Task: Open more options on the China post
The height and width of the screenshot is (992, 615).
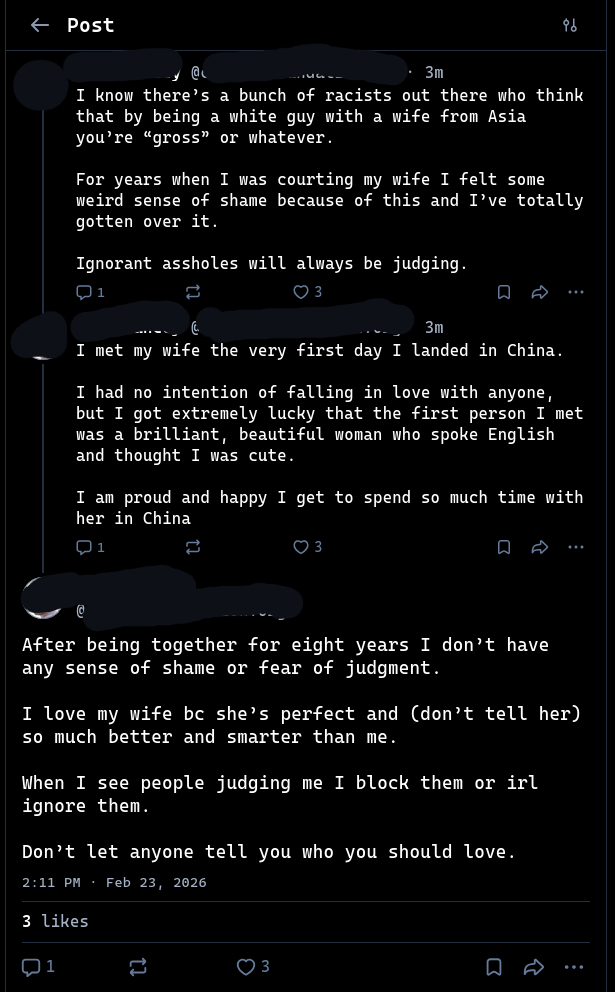Action: tap(575, 547)
